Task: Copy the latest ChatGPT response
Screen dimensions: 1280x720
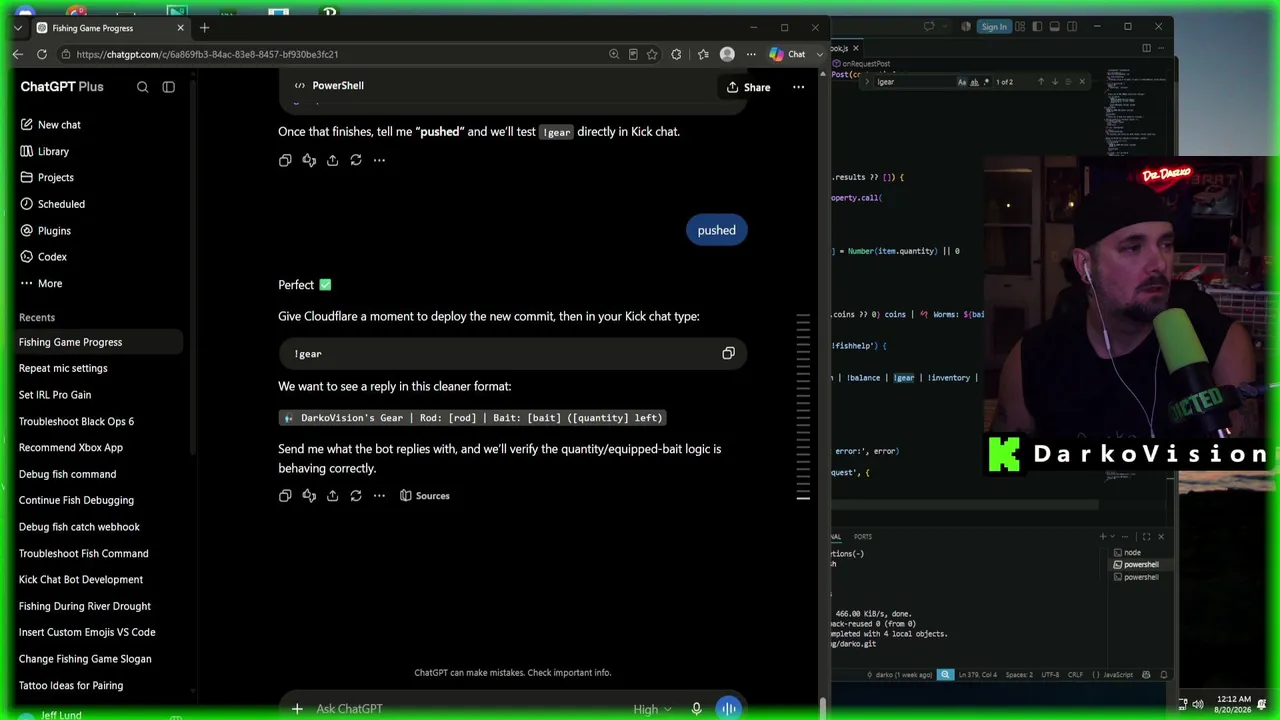Action: pyautogui.click(x=285, y=496)
